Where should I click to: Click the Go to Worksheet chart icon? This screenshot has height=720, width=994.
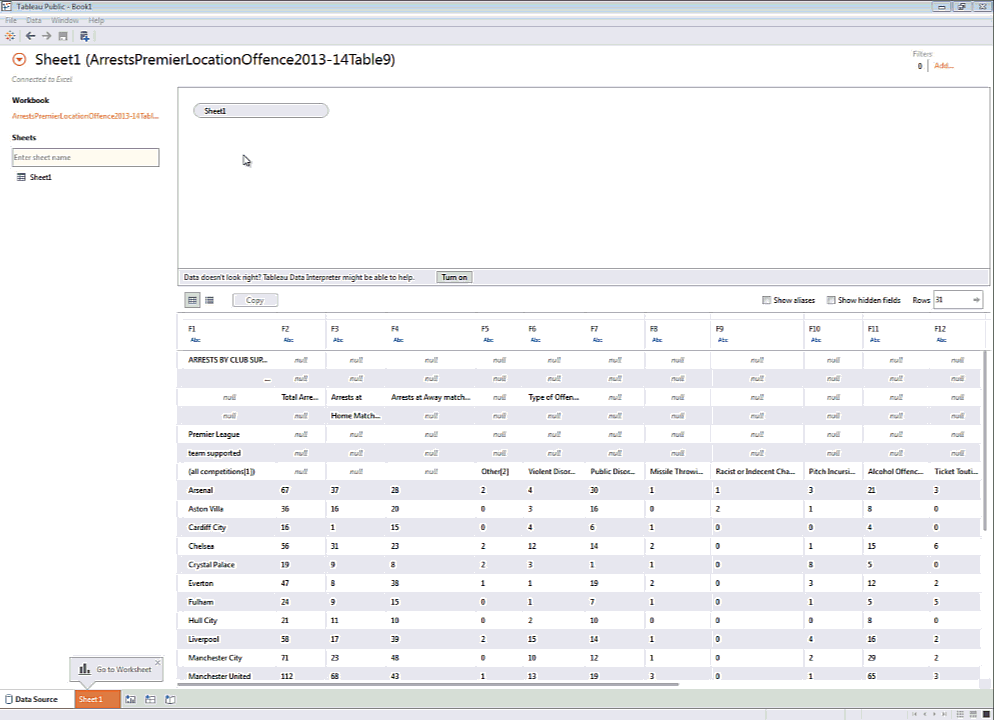click(x=84, y=669)
